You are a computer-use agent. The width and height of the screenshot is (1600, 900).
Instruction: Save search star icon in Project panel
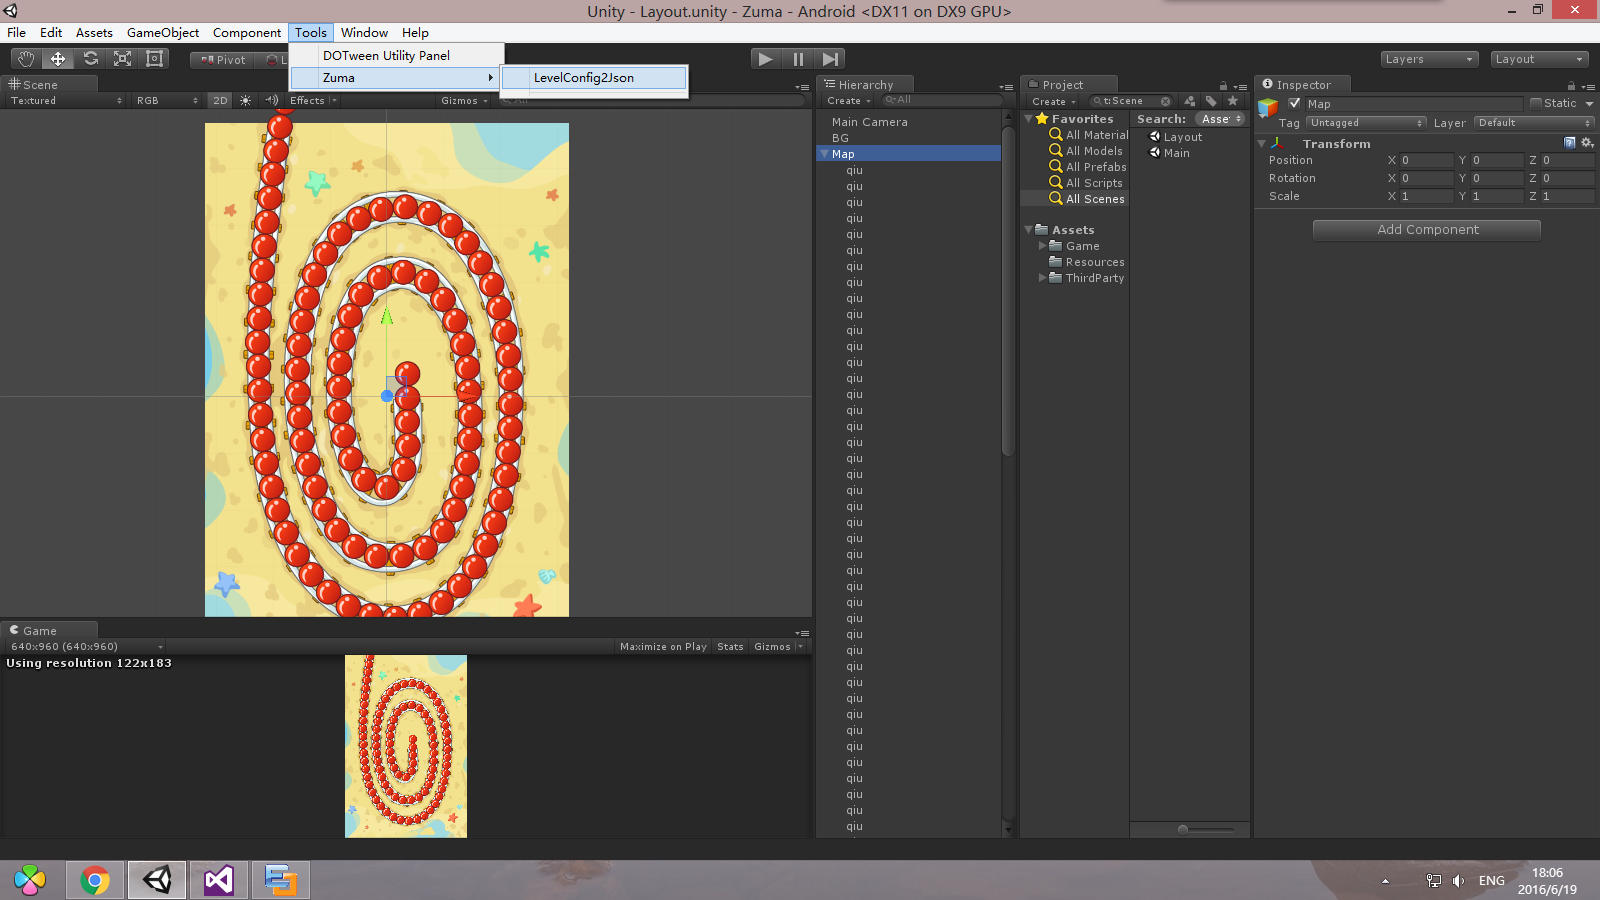pos(1233,101)
